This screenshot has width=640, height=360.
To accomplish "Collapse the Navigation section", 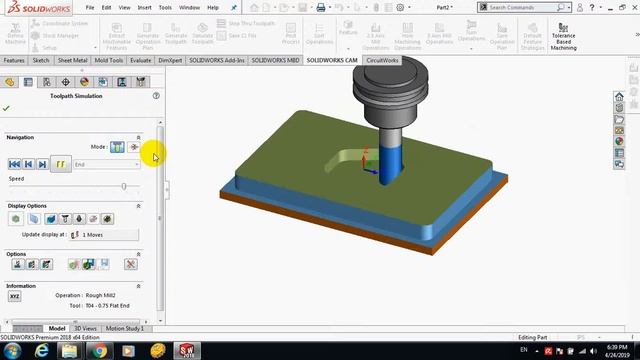I will click(138, 138).
